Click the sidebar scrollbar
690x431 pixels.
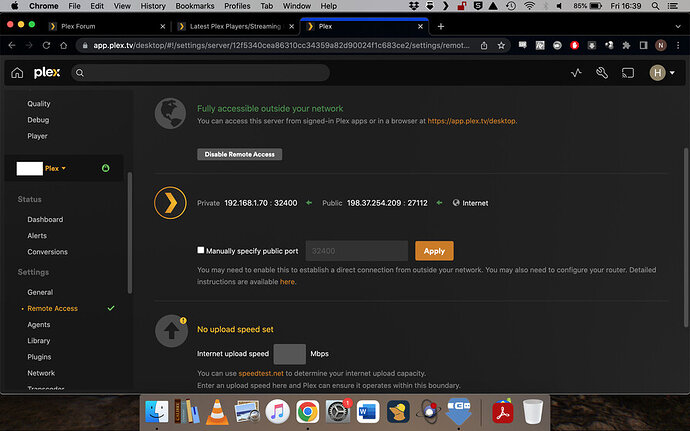129,232
